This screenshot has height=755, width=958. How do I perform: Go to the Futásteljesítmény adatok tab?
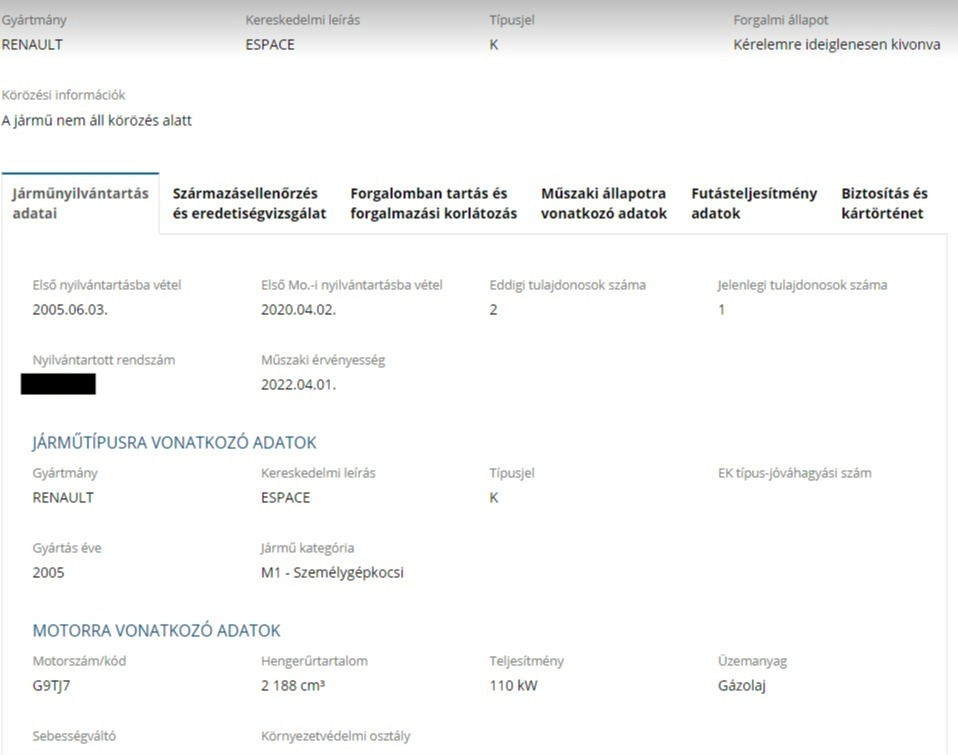click(754, 203)
